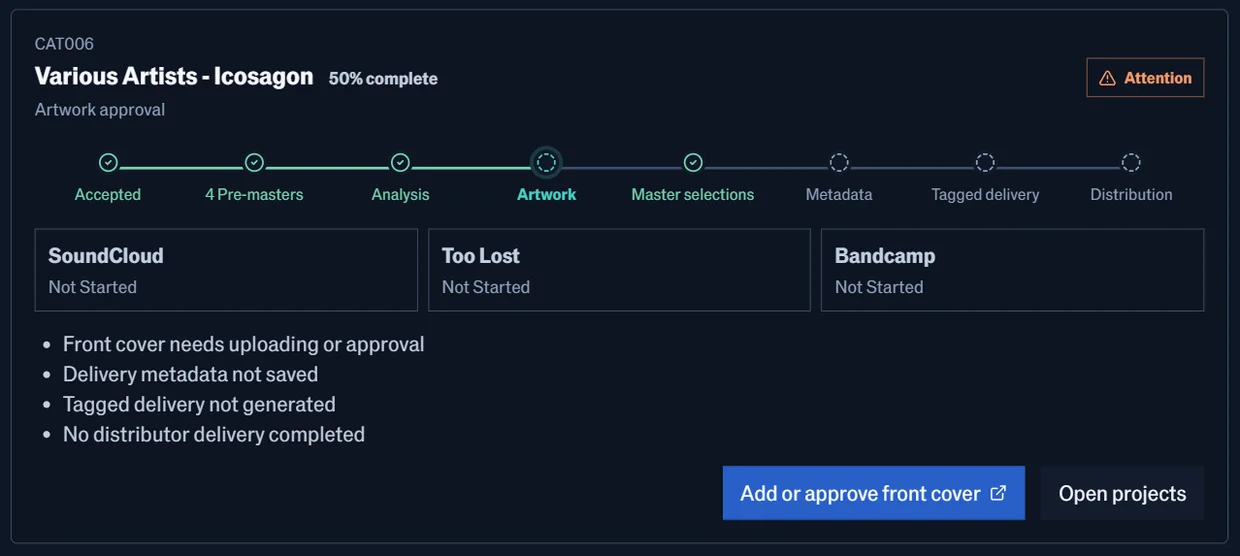This screenshot has height=556, width=1240.
Task: Click the Analysis step checkmark icon
Action: (x=400, y=162)
